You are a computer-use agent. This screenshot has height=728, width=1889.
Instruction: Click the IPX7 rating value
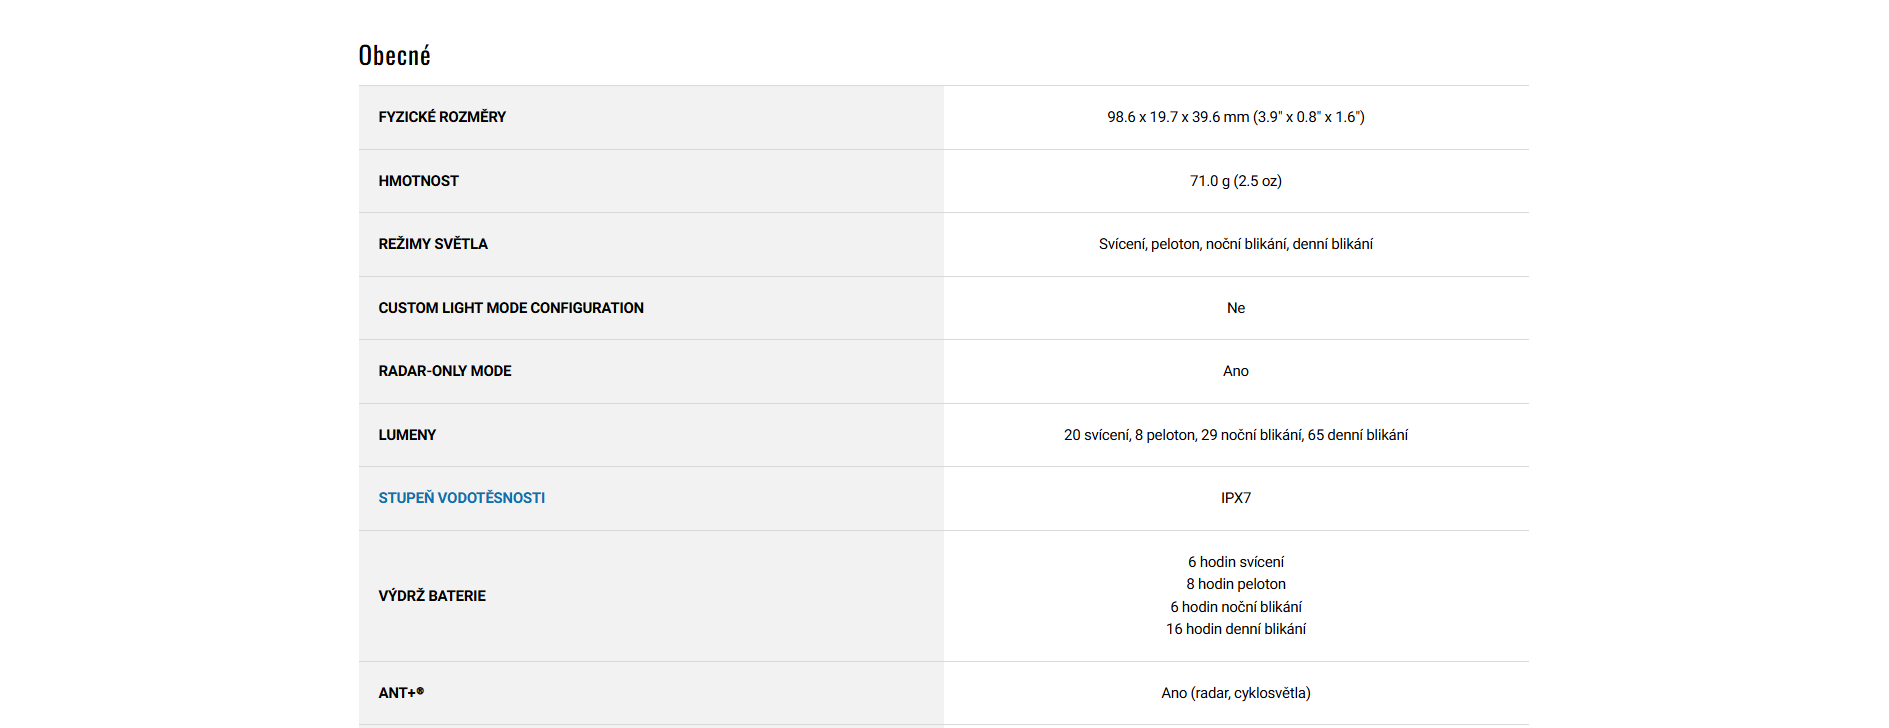point(1236,498)
